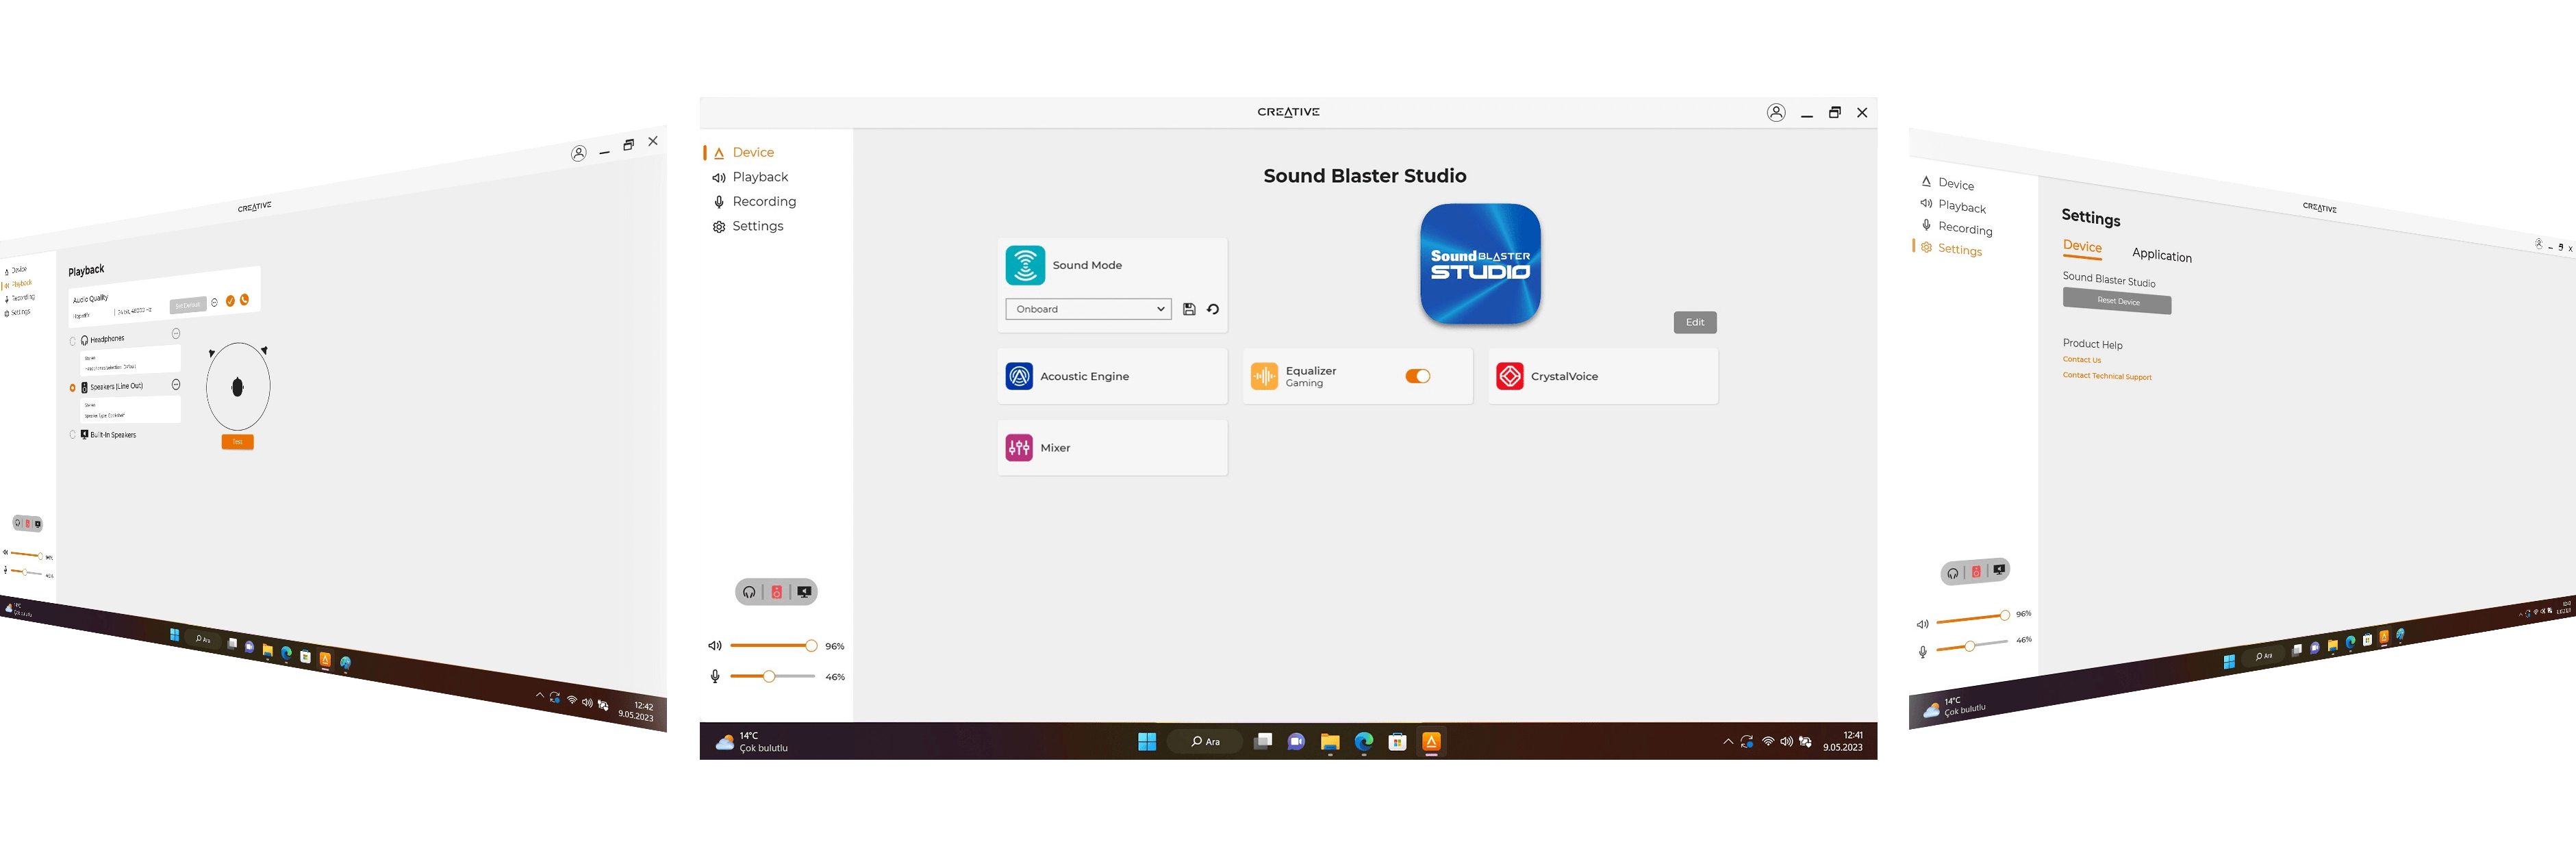
Task: Open the Equalizer waveform icon card
Action: pyautogui.click(x=1264, y=376)
